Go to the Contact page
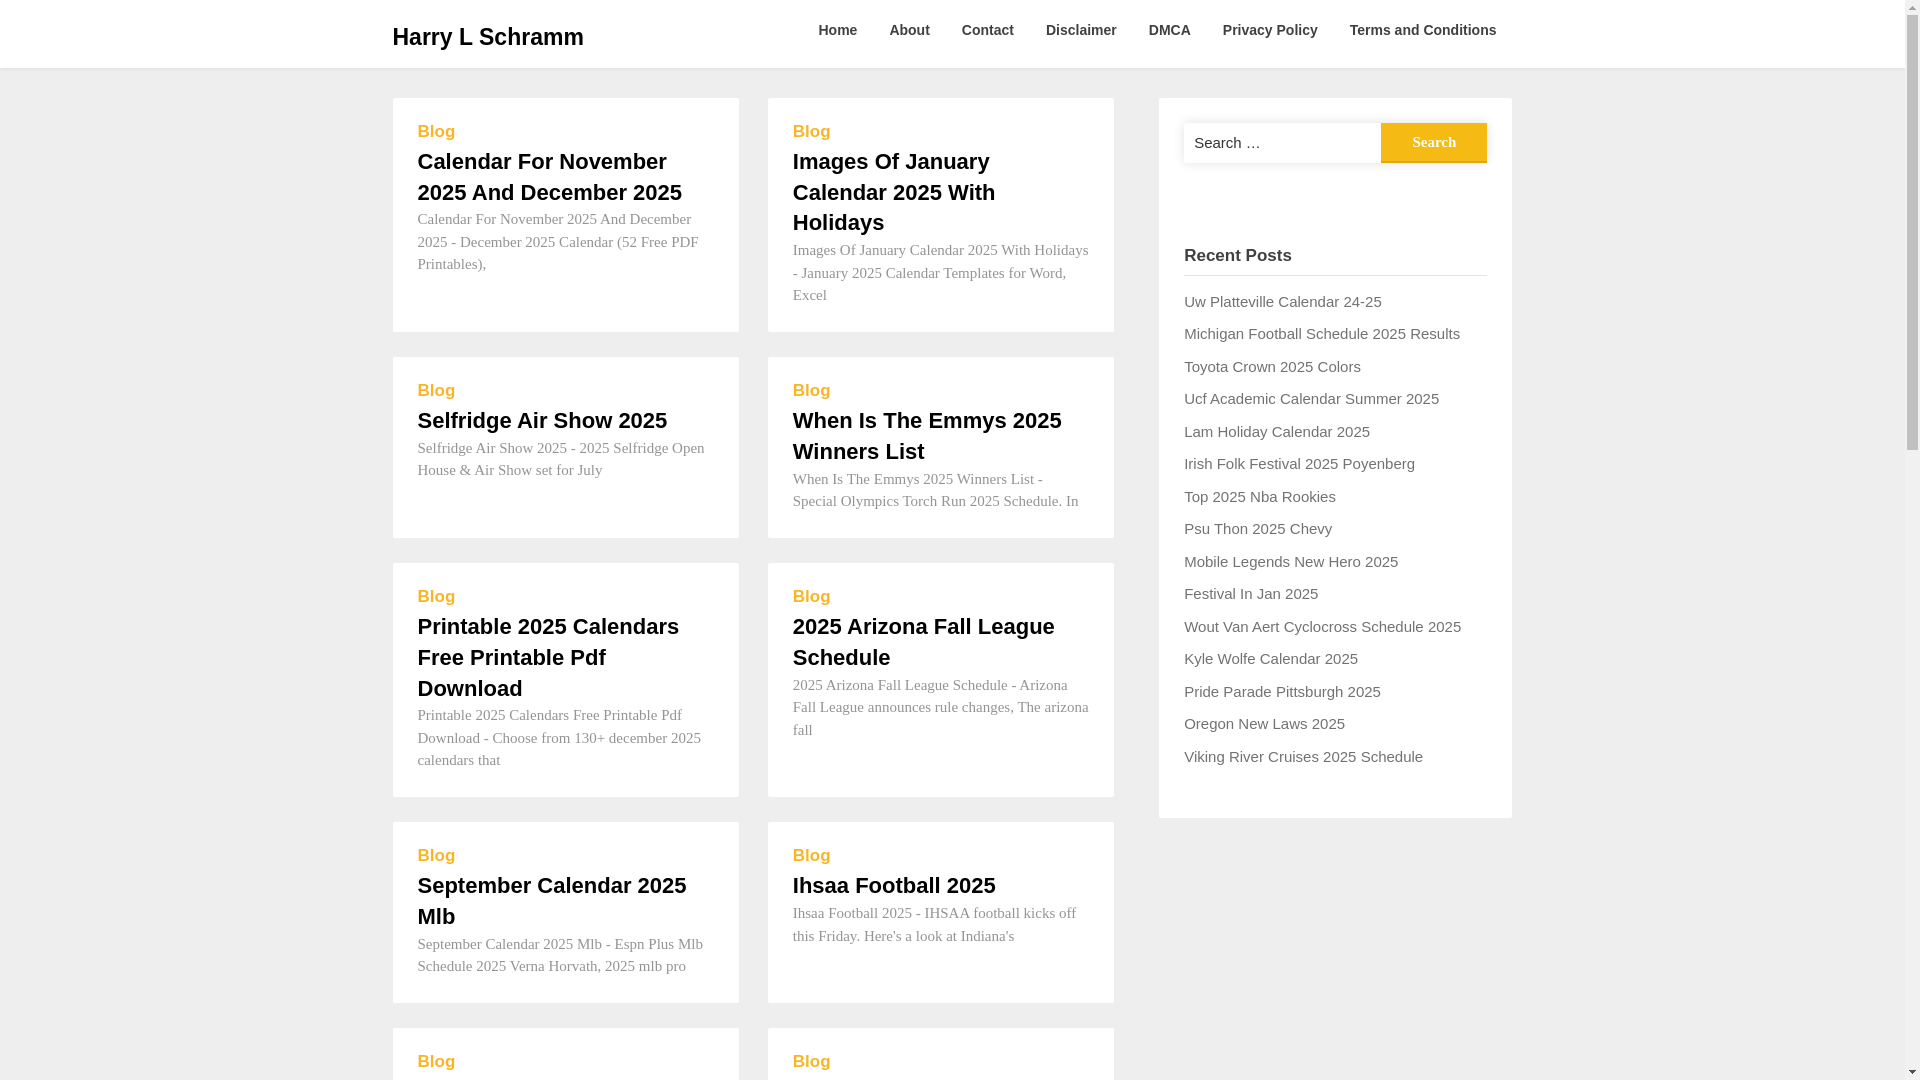1920x1080 pixels. coord(987,30)
